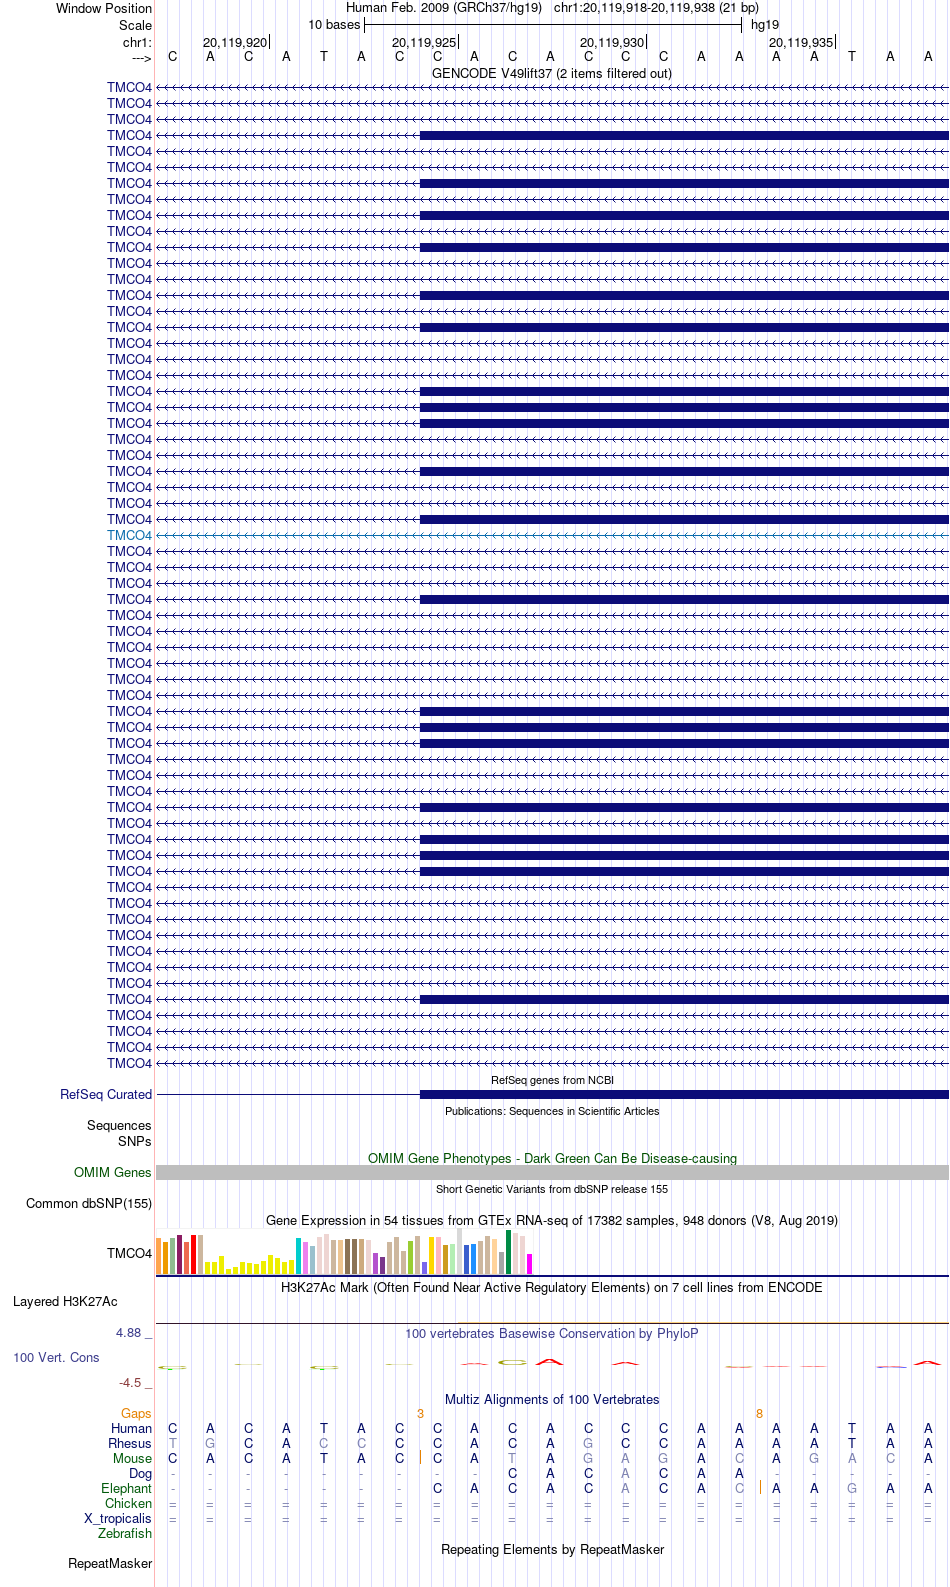The height and width of the screenshot is (1587, 950).
Task: Select the Mouse alignment row label
Action: 132,1458
